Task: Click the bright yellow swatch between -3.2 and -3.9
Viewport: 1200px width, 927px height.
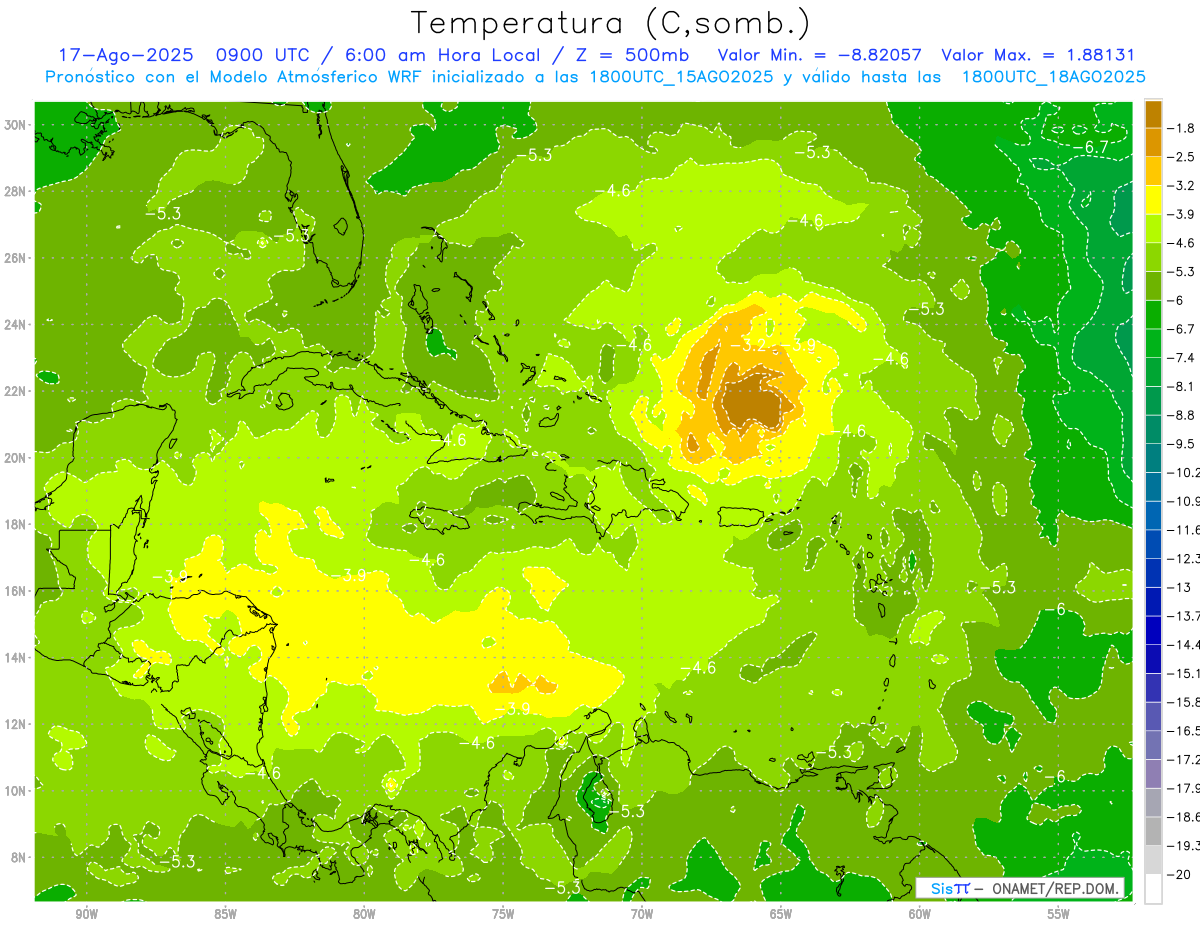Action: (1154, 200)
